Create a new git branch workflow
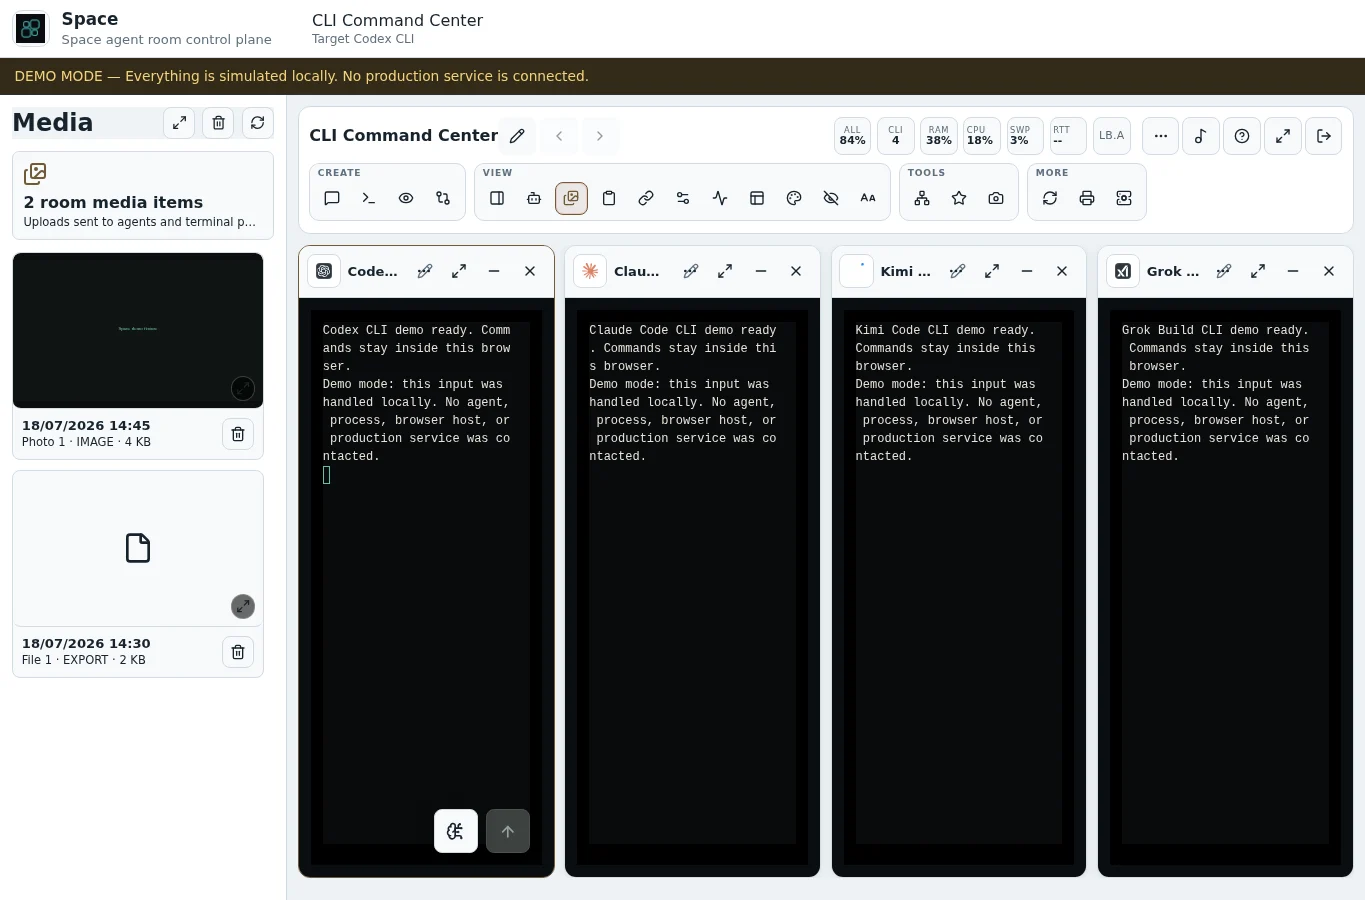The image size is (1365, 900). (443, 198)
